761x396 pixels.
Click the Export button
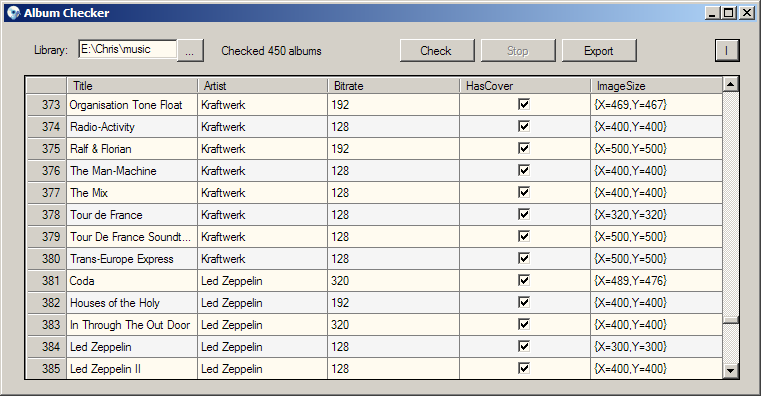click(599, 50)
